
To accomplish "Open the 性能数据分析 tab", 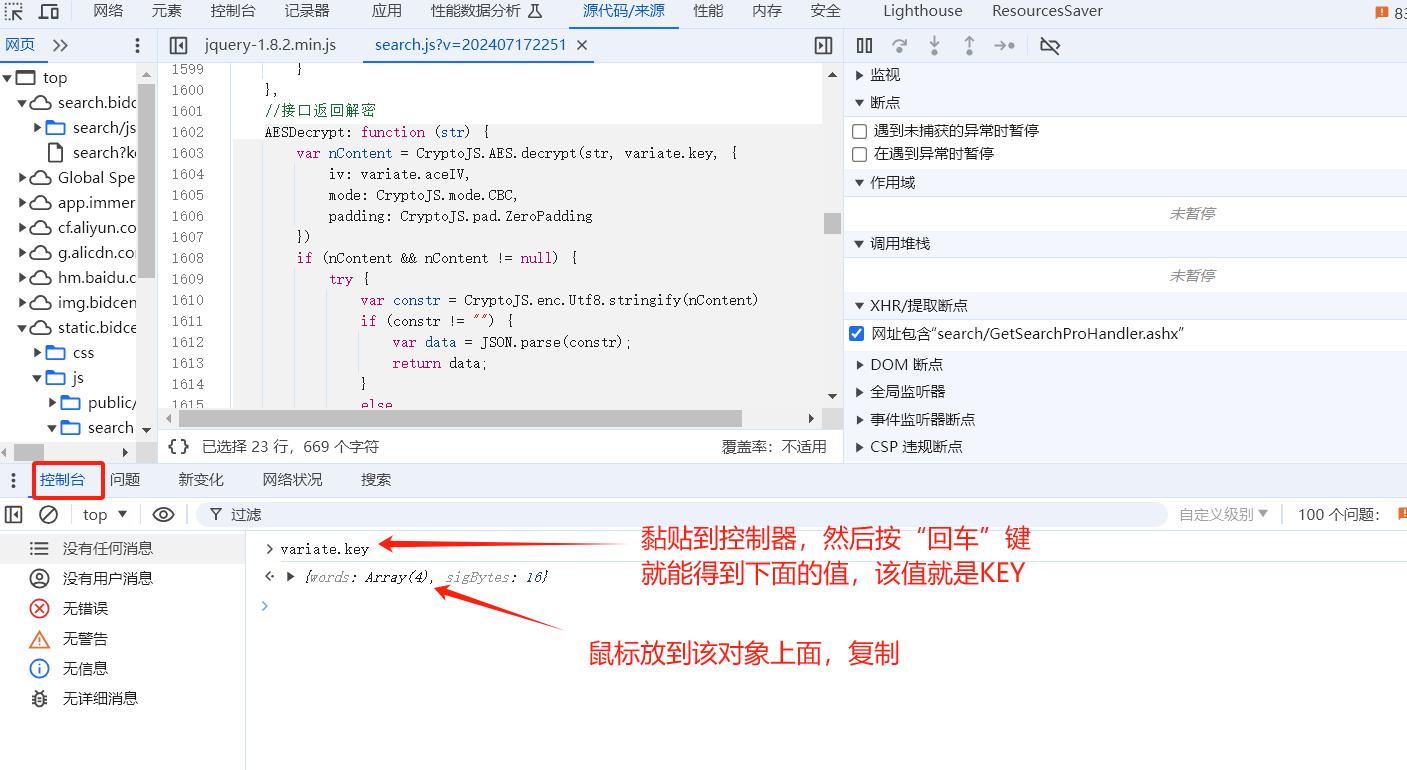I will [486, 11].
